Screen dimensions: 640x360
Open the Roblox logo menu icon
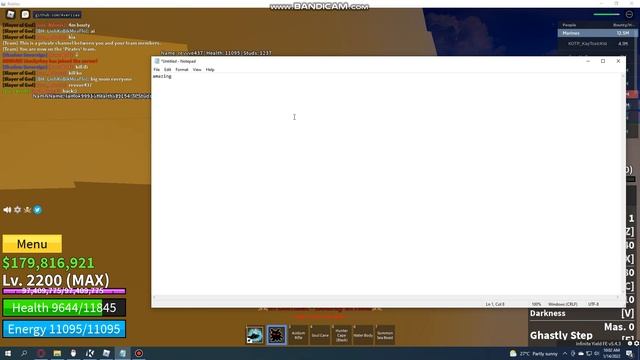(x=11, y=15)
